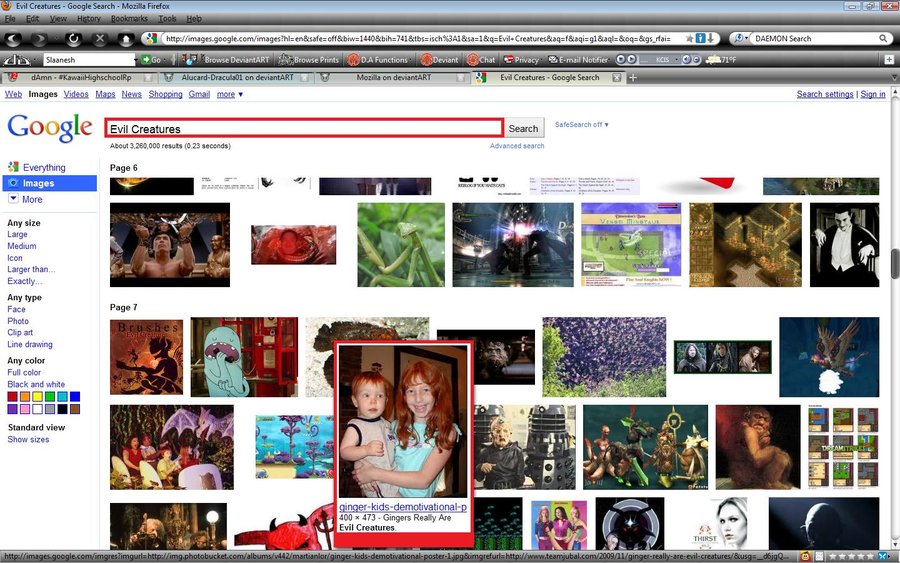Switch to Mozilla on deviantART tab
The width and height of the screenshot is (900, 563).
tap(393, 77)
